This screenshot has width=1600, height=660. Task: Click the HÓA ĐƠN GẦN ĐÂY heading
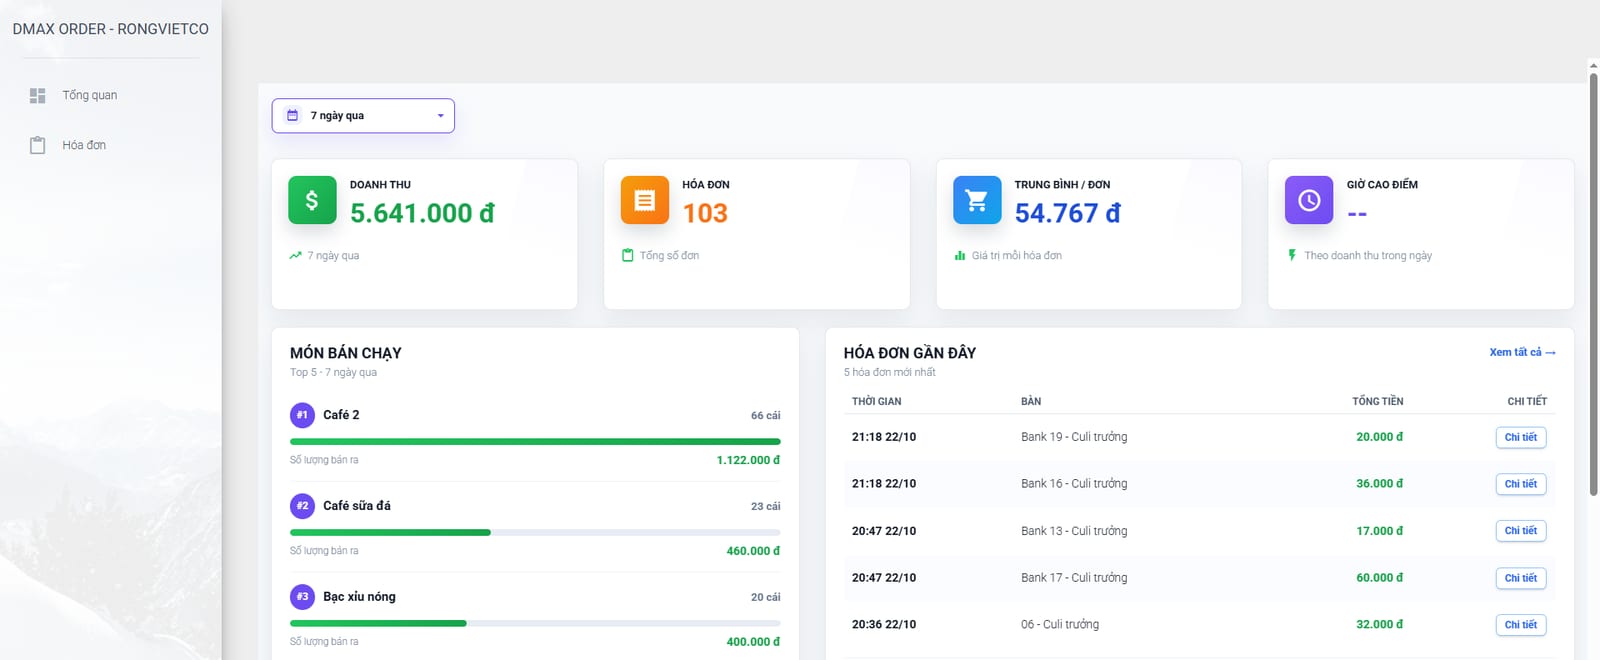pos(910,353)
